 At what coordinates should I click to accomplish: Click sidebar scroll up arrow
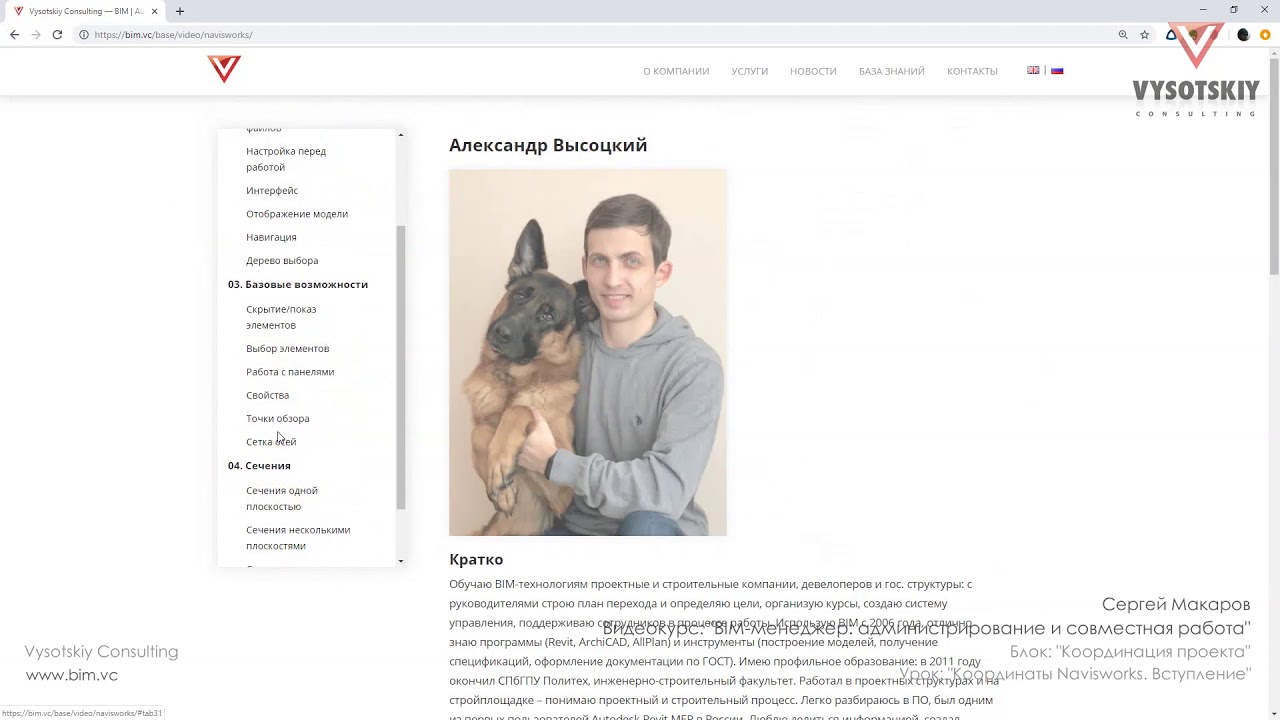pyautogui.click(x=401, y=134)
